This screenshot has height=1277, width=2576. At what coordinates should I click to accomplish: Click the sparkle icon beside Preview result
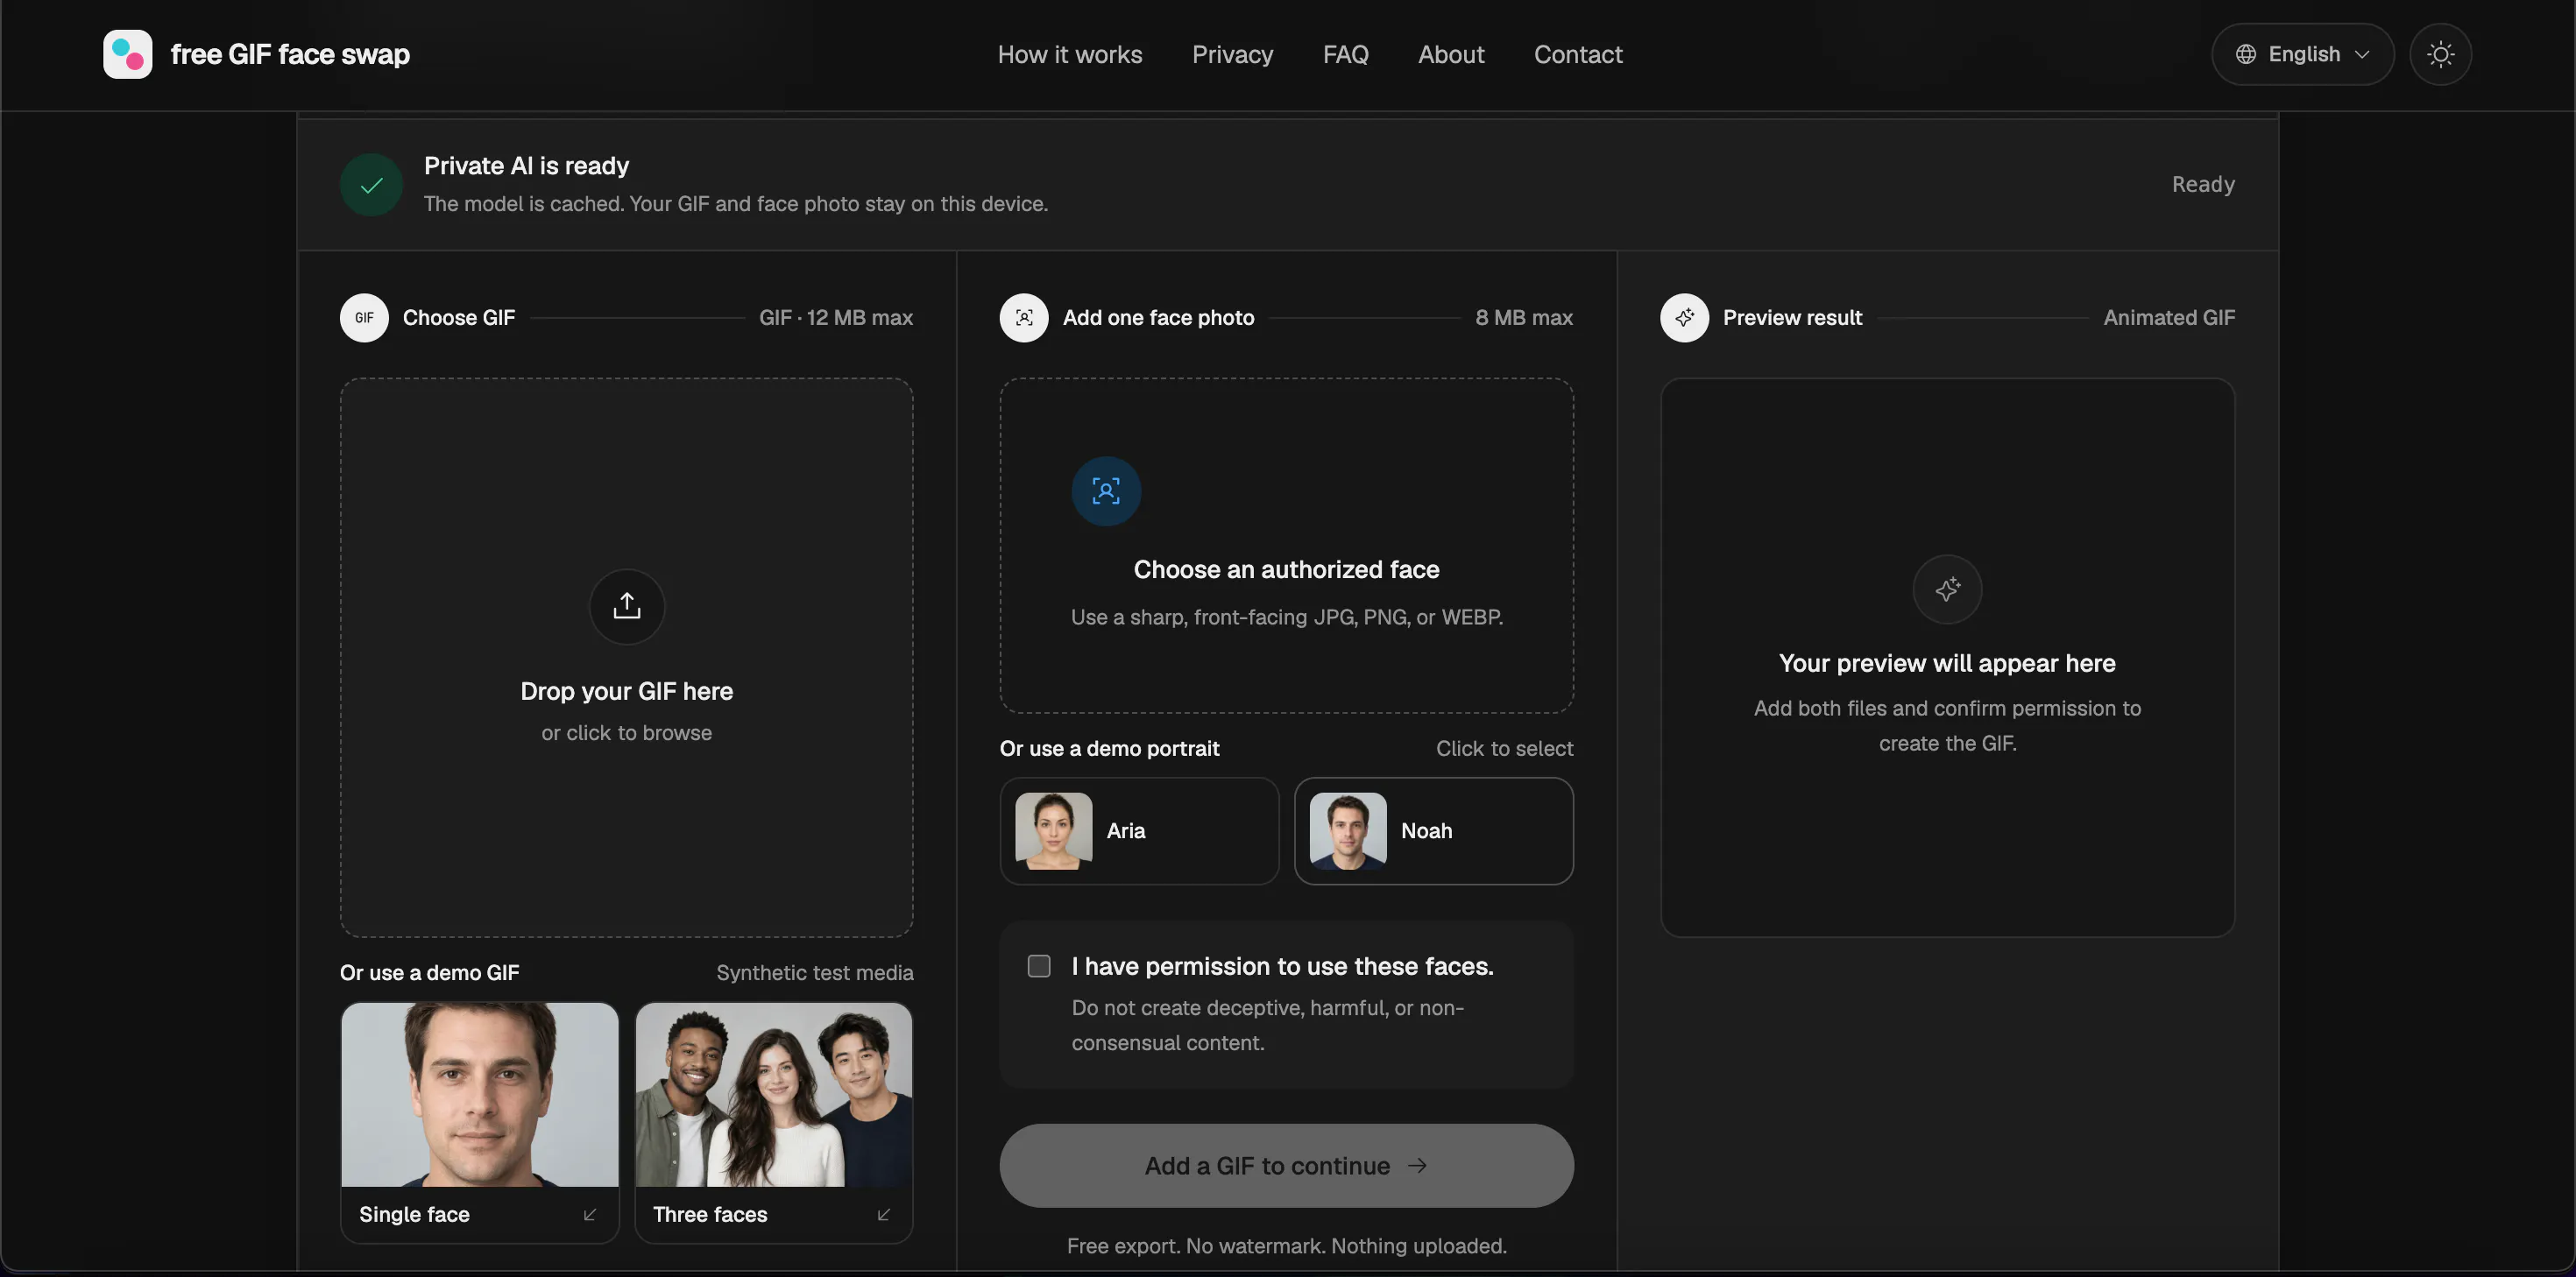click(x=1685, y=318)
